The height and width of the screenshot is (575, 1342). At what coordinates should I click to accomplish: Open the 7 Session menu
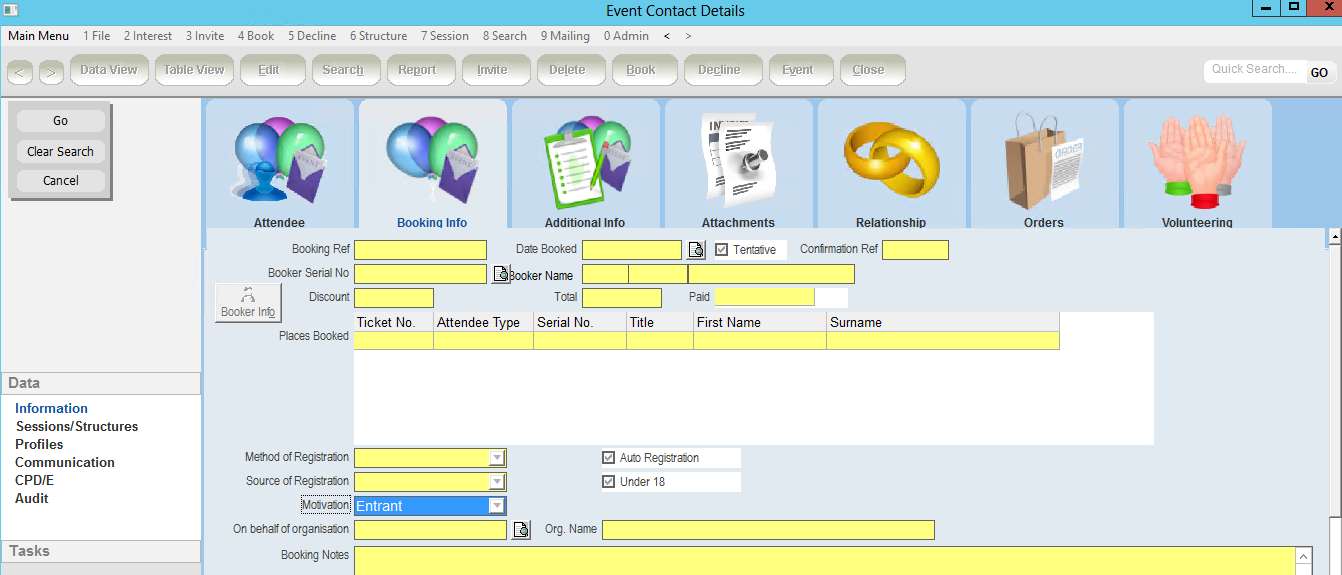coord(444,36)
